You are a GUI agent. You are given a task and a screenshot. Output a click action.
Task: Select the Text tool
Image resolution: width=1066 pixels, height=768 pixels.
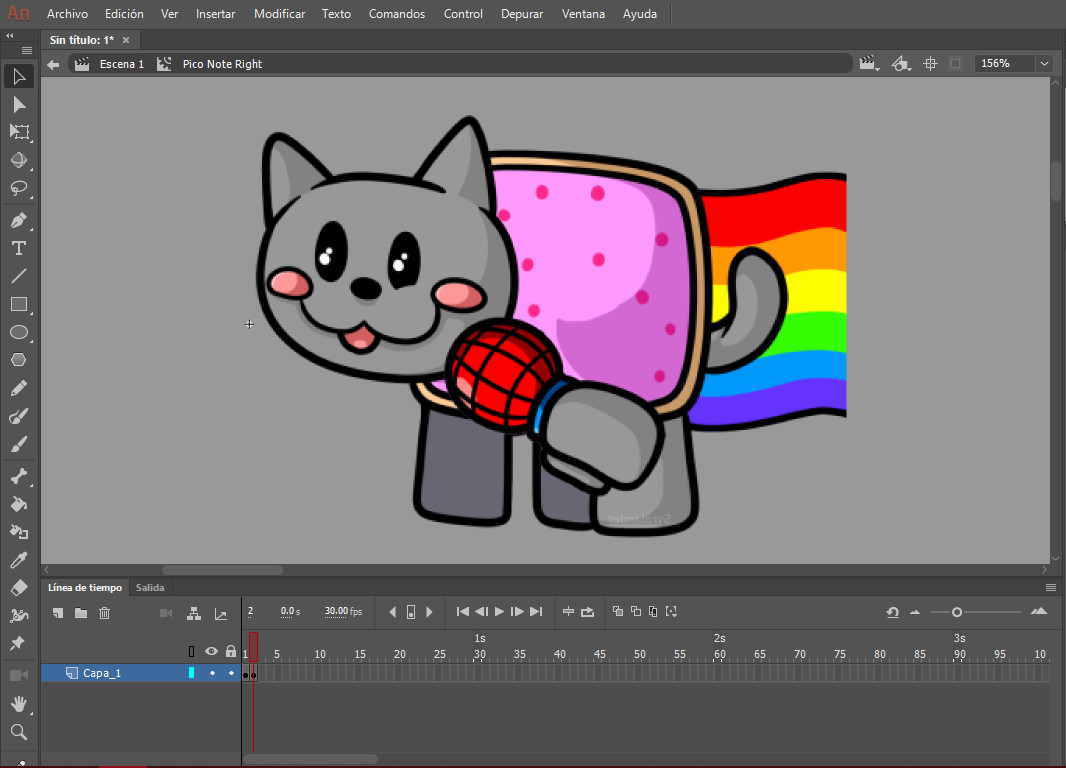18,248
